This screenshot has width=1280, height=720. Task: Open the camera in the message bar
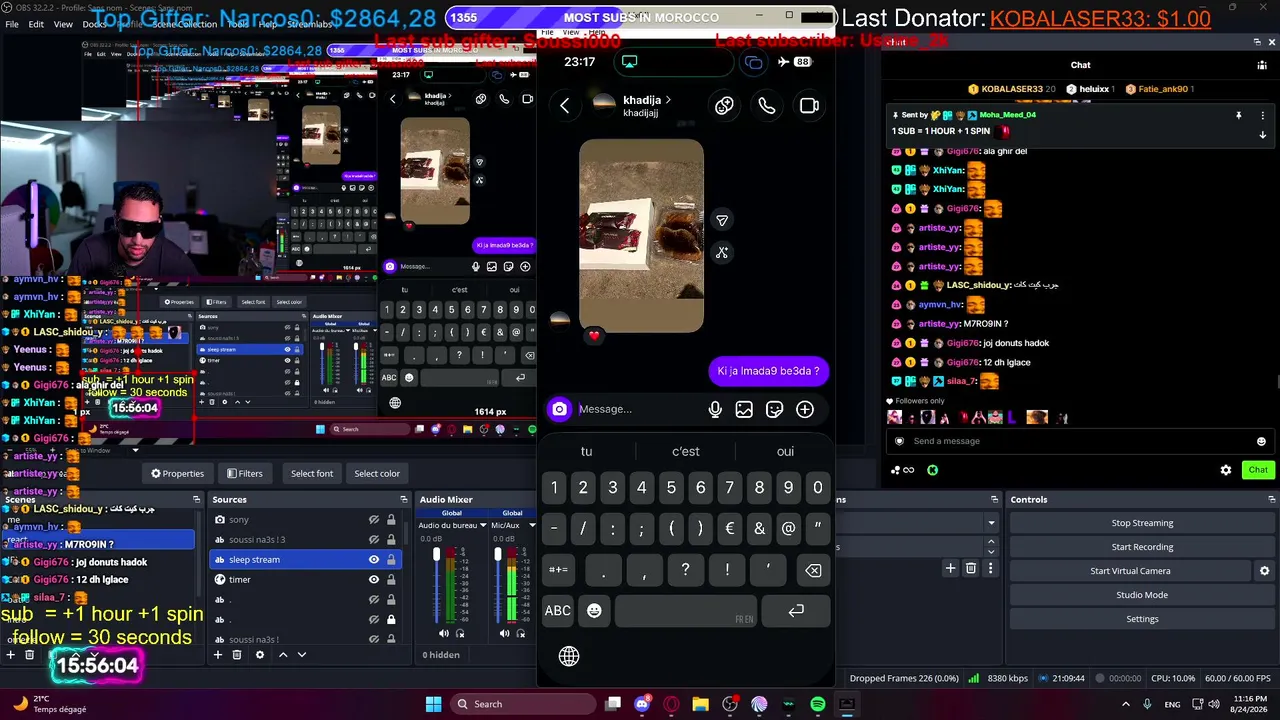(559, 409)
